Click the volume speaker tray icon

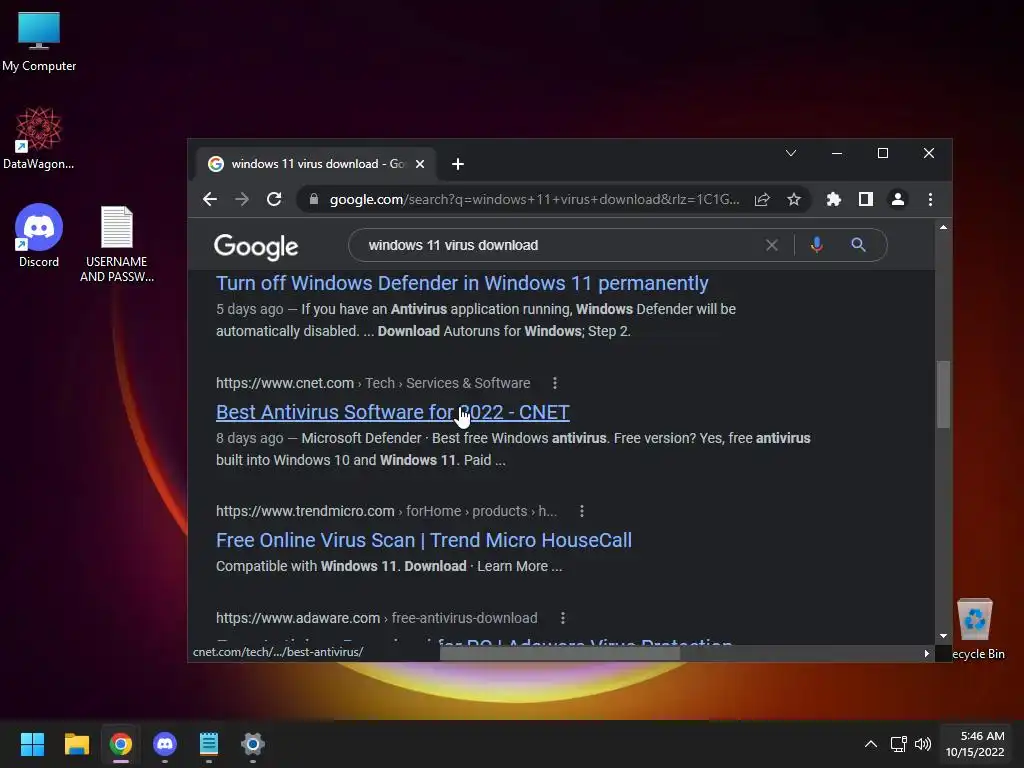coord(923,744)
